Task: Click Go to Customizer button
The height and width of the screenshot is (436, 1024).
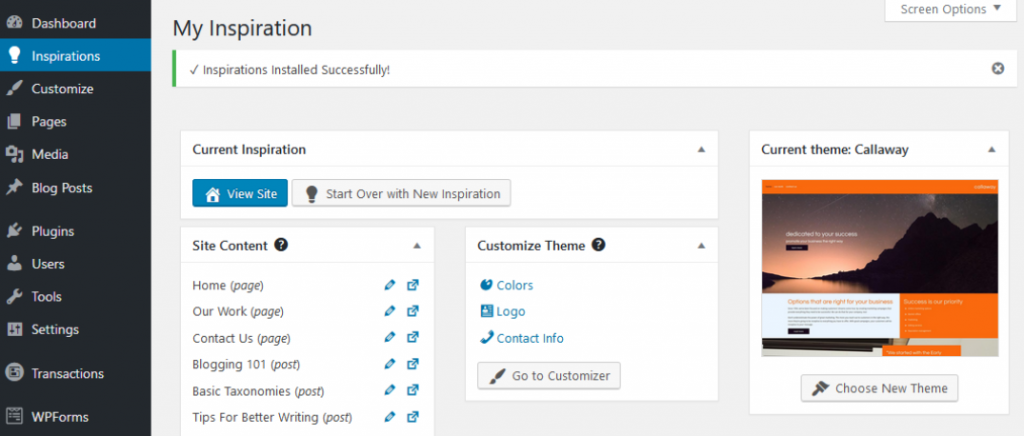Action: pyautogui.click(x=549, y=375)
